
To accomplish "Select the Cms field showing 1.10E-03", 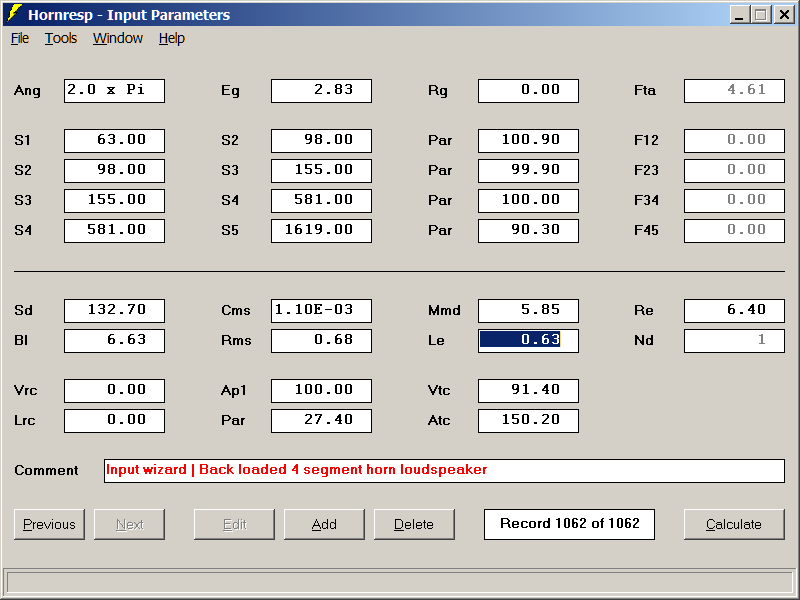I will click(x=321, y=311).
